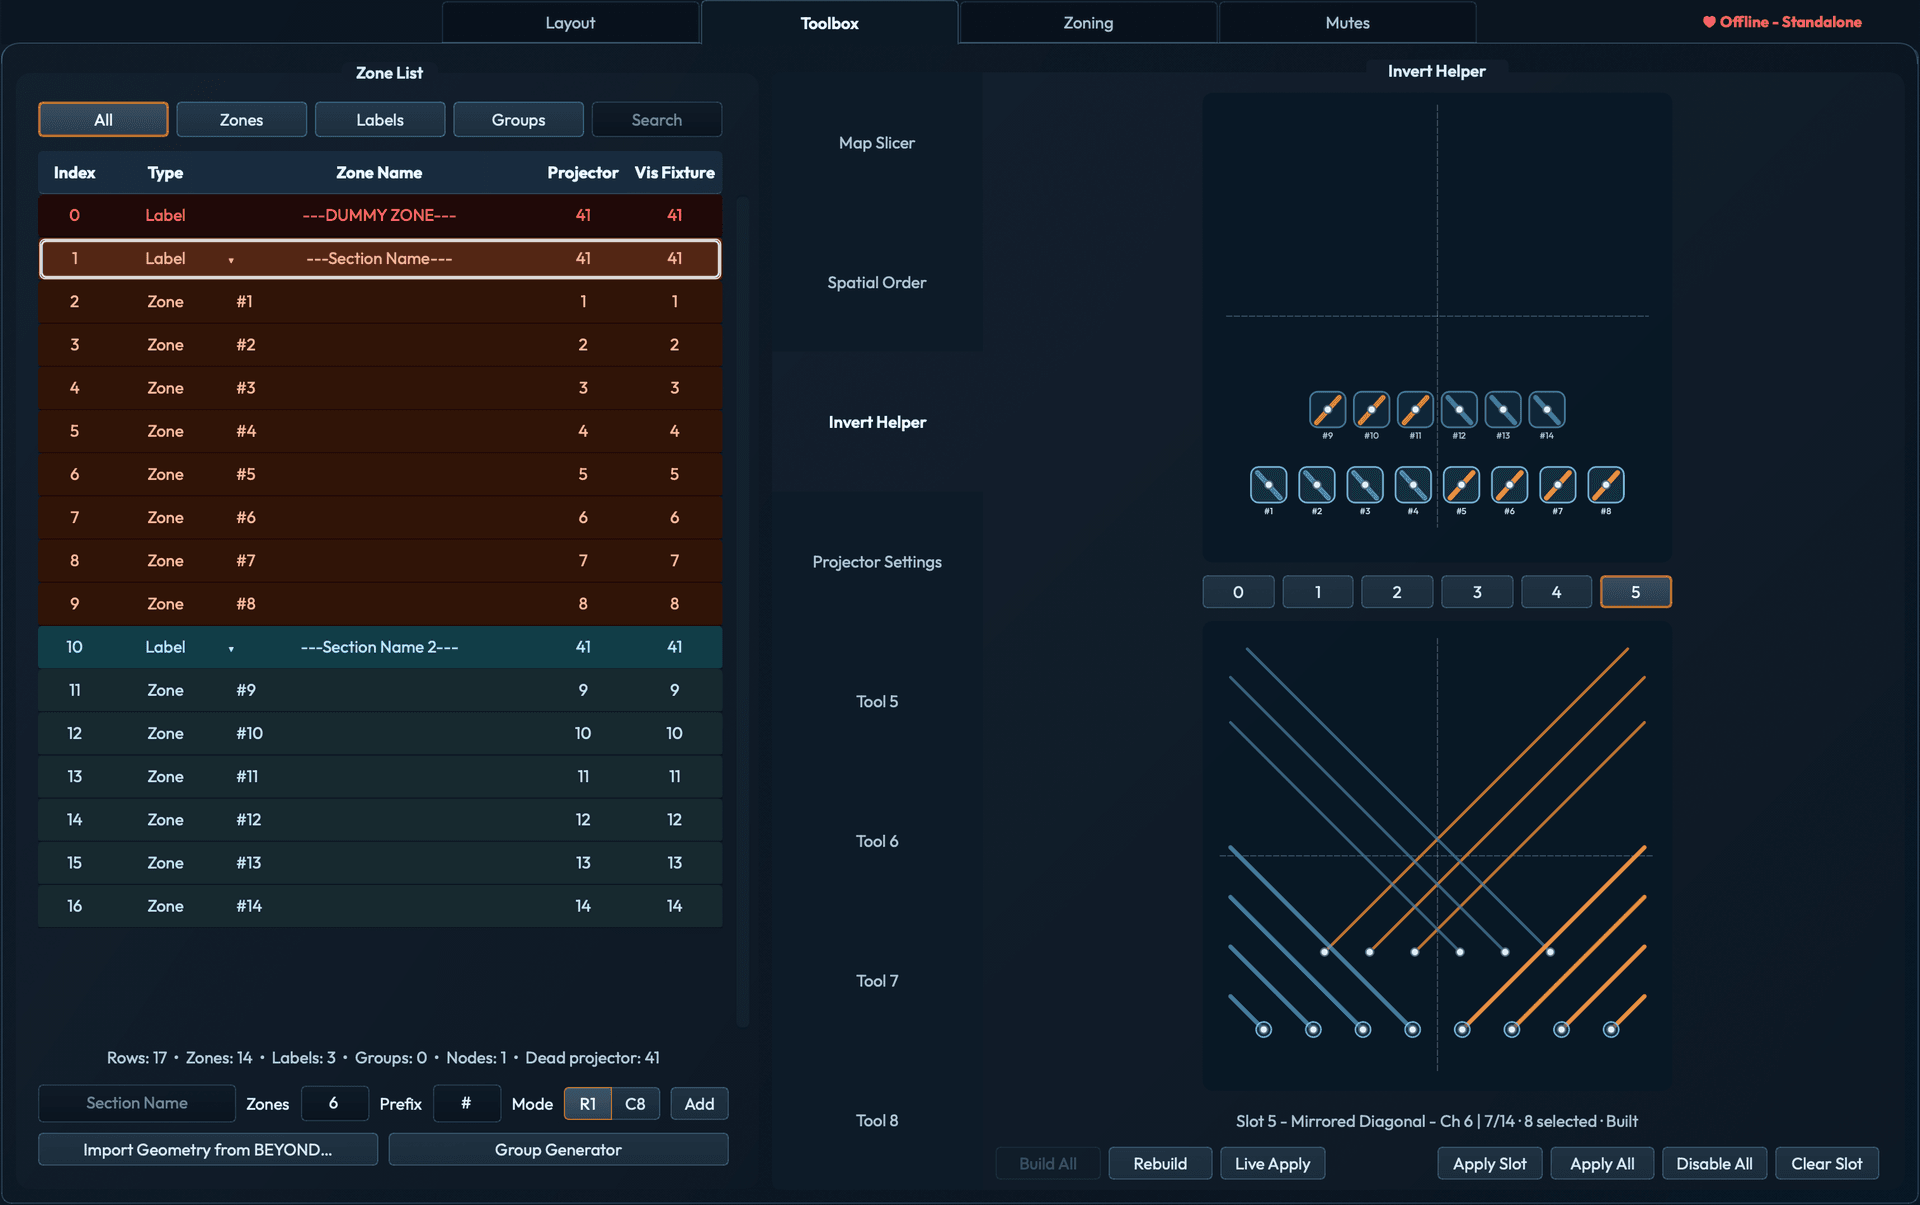Select projector icon #14 in Invert Helper
Screen dimensions: 1920x1205
(1547, 410)
